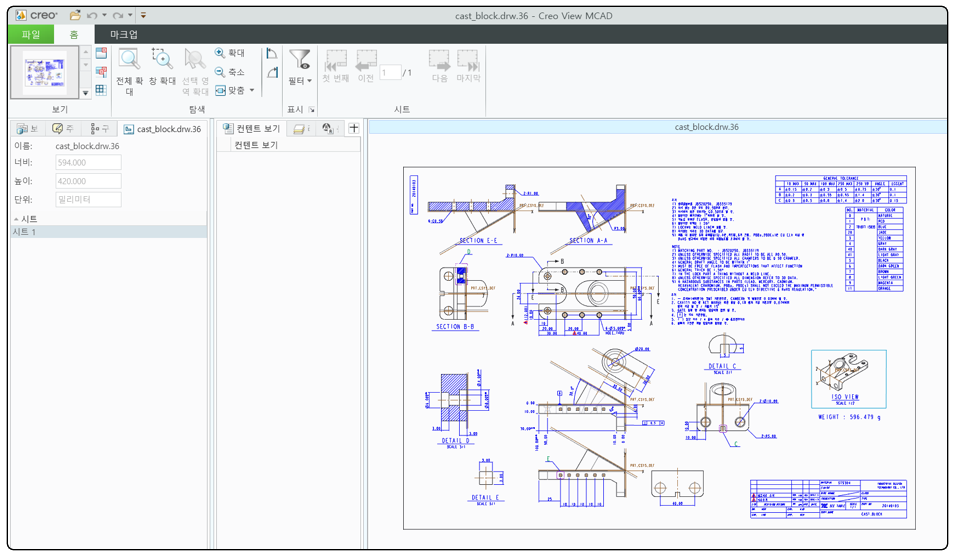Click the sheet number input field
Viewport: 955px width, 559px height.
390,72
